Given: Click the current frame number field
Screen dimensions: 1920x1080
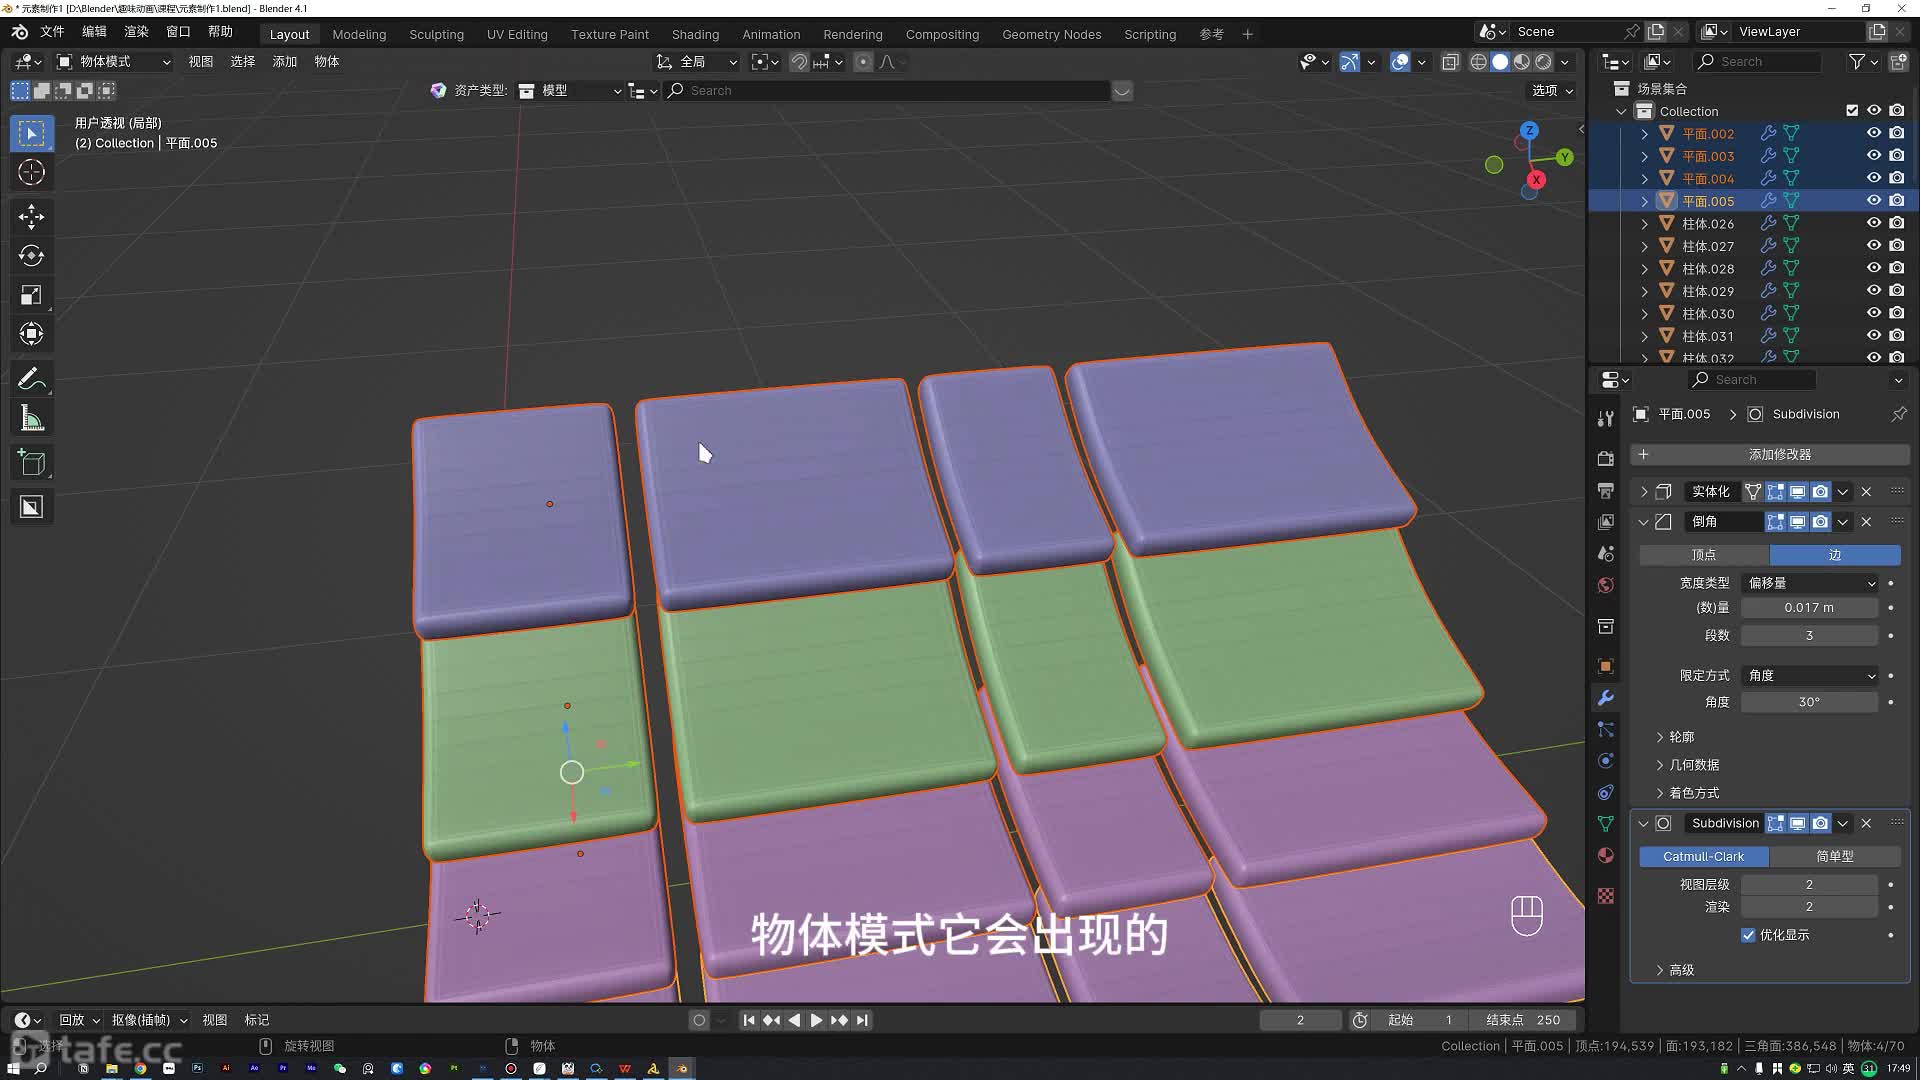Looking at the screenshot, I should [1300, 1020].
